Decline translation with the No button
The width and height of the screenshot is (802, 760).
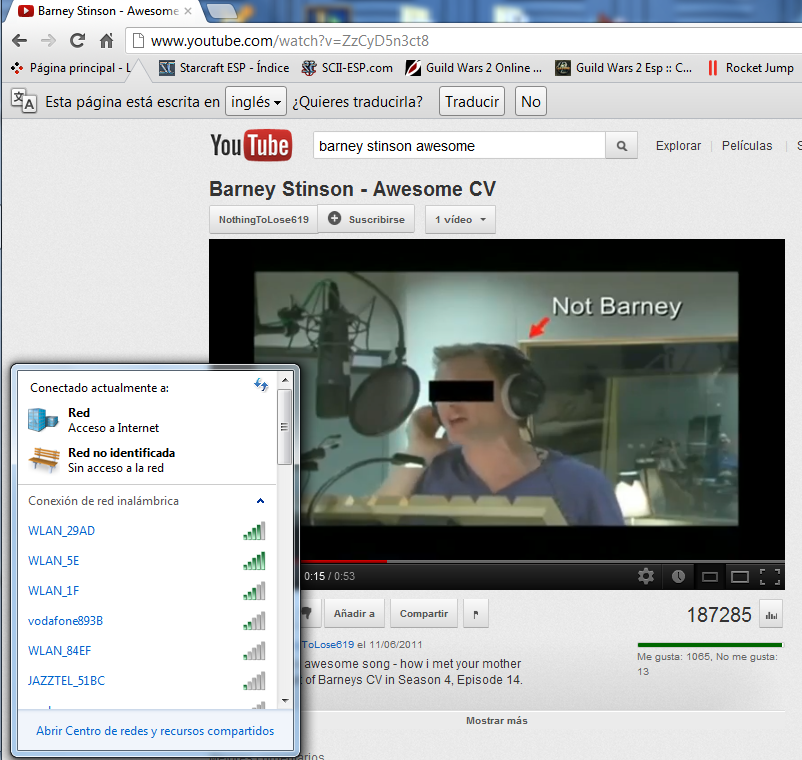[x=530, y=101]
